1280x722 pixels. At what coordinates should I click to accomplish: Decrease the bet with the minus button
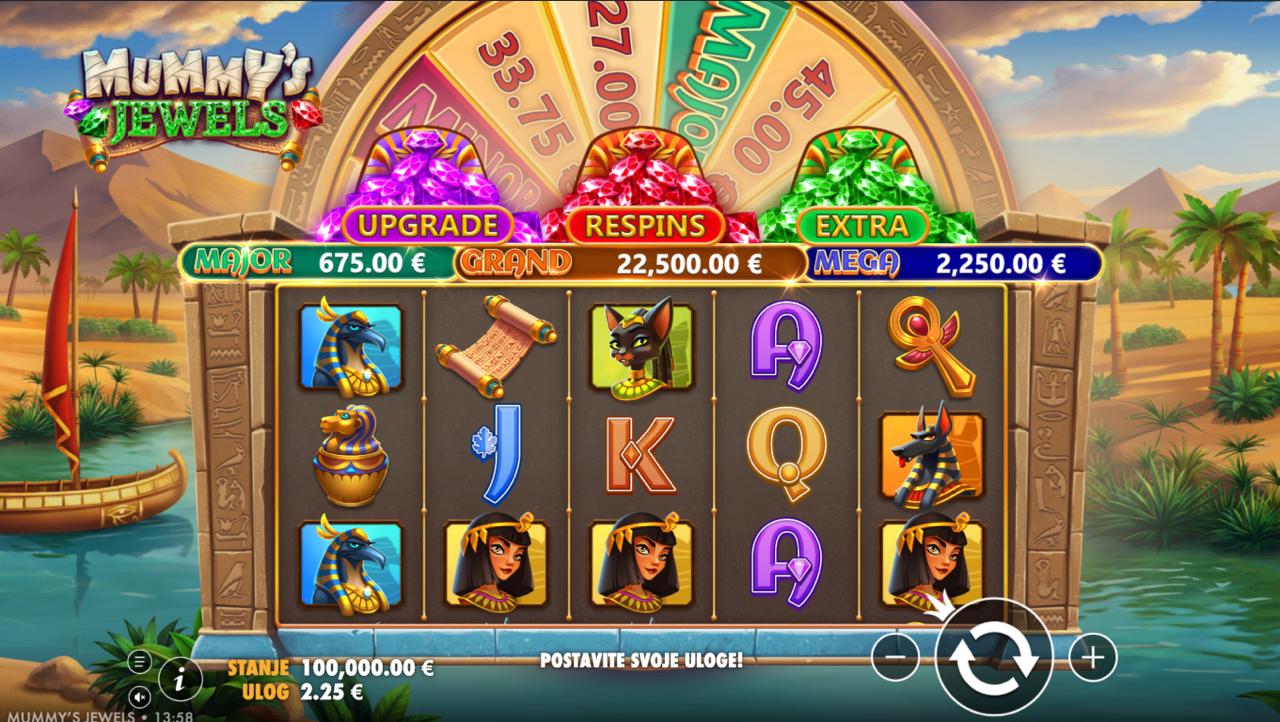pyautogui.click(x=895, y=657)
